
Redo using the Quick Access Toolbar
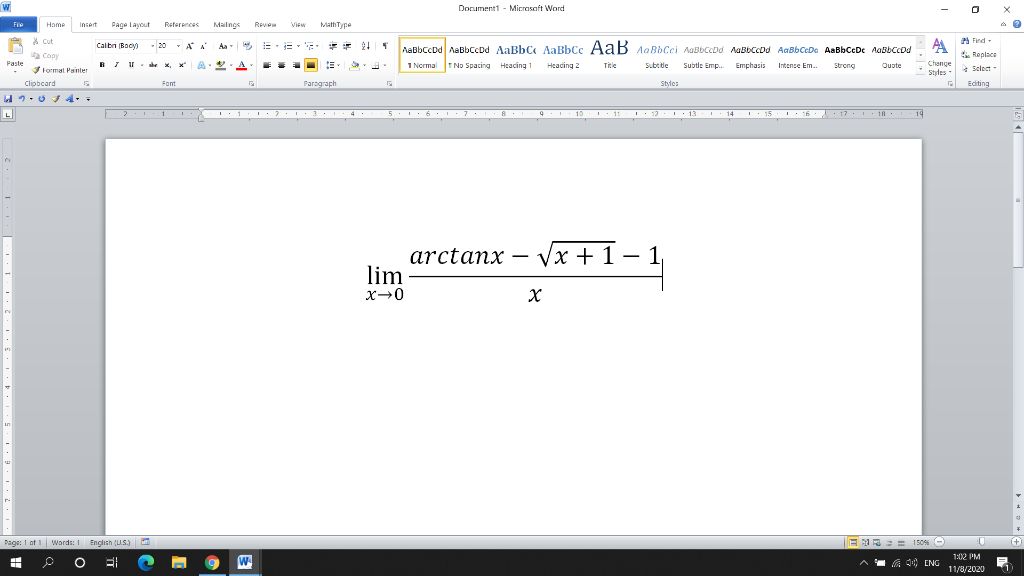41,99
